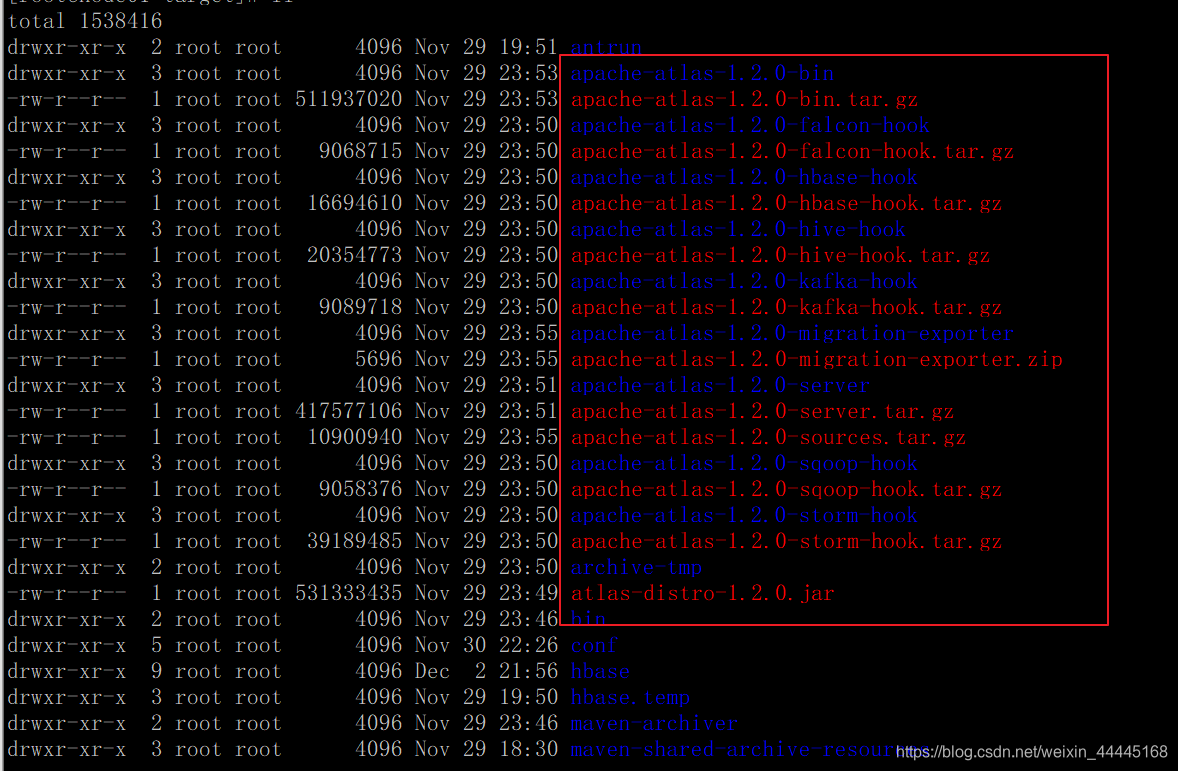Screen dimensions: 1178x771
Task: Select atlas-distro-1.2.0.jar file name
Action: pyautogui.click(x=702, y=594)
